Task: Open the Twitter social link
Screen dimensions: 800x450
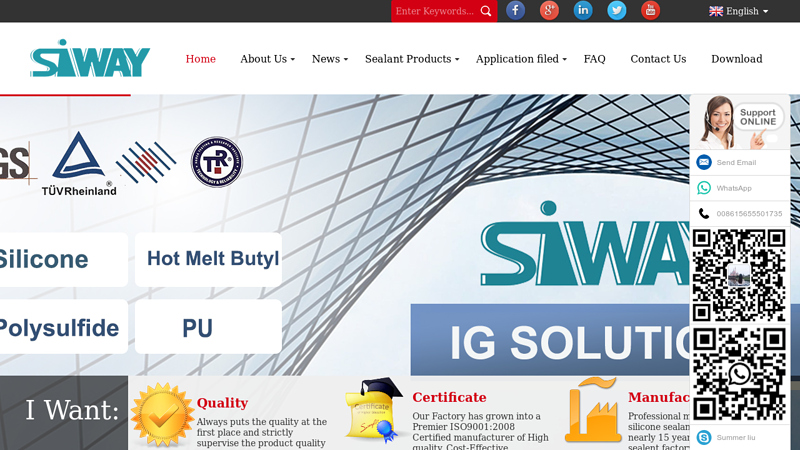Action: (x=616, y=10)
